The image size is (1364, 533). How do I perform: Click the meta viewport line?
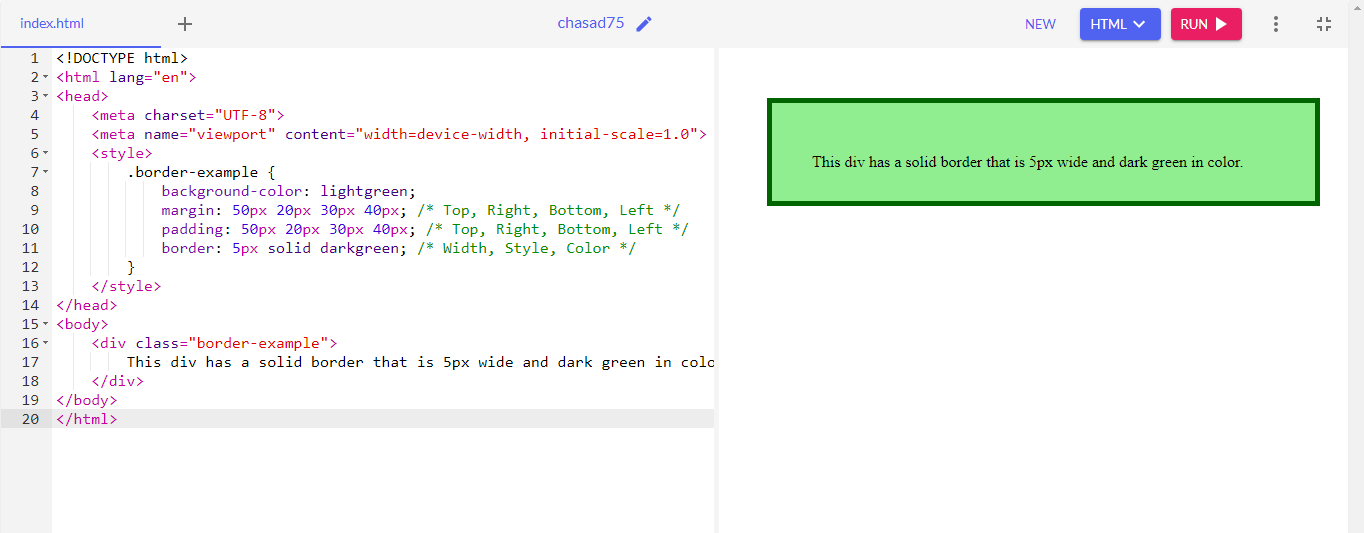point(399,134)
